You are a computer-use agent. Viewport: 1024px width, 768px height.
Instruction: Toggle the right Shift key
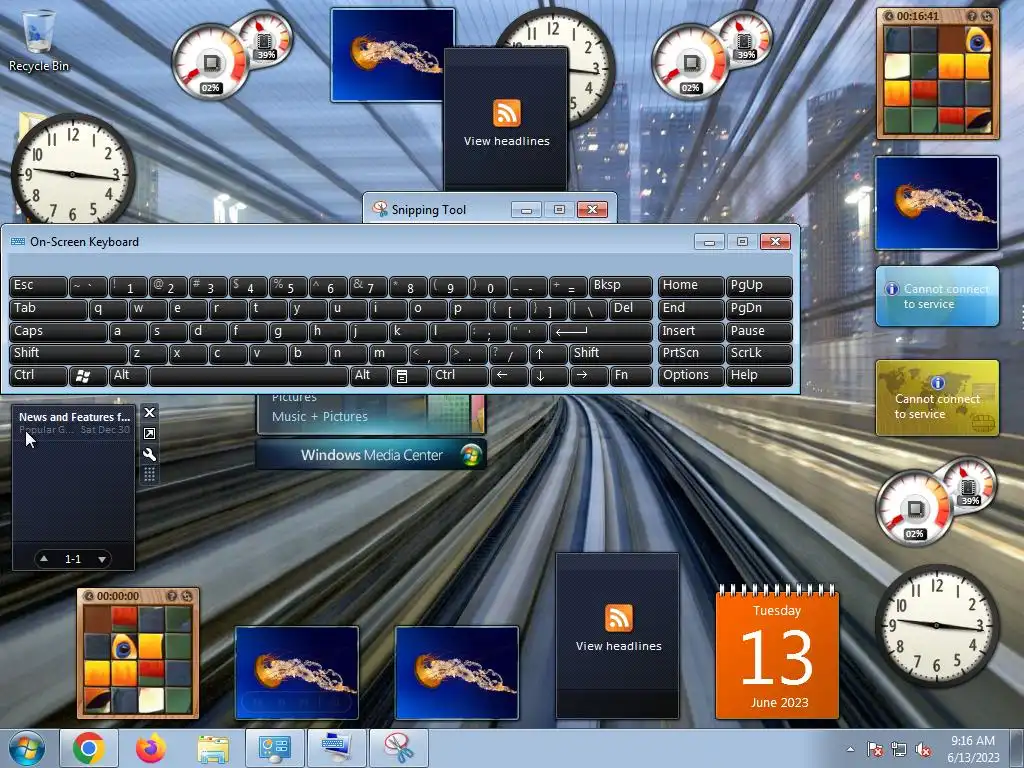pyautogui.click(x=611, y=353)
